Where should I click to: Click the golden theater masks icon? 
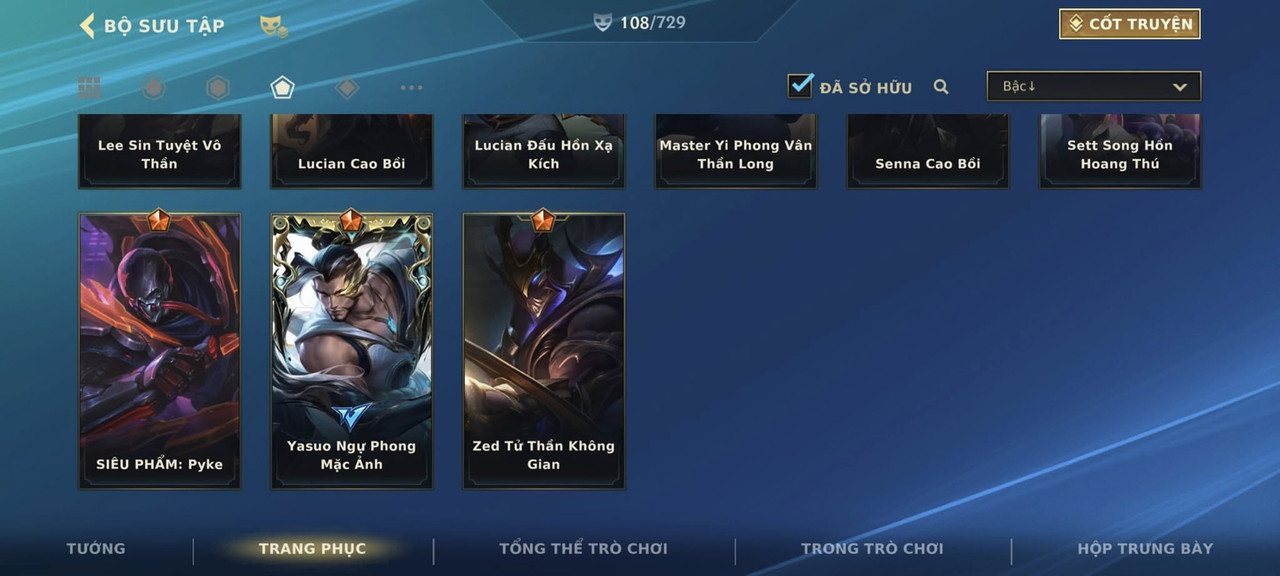pos(273,26)
